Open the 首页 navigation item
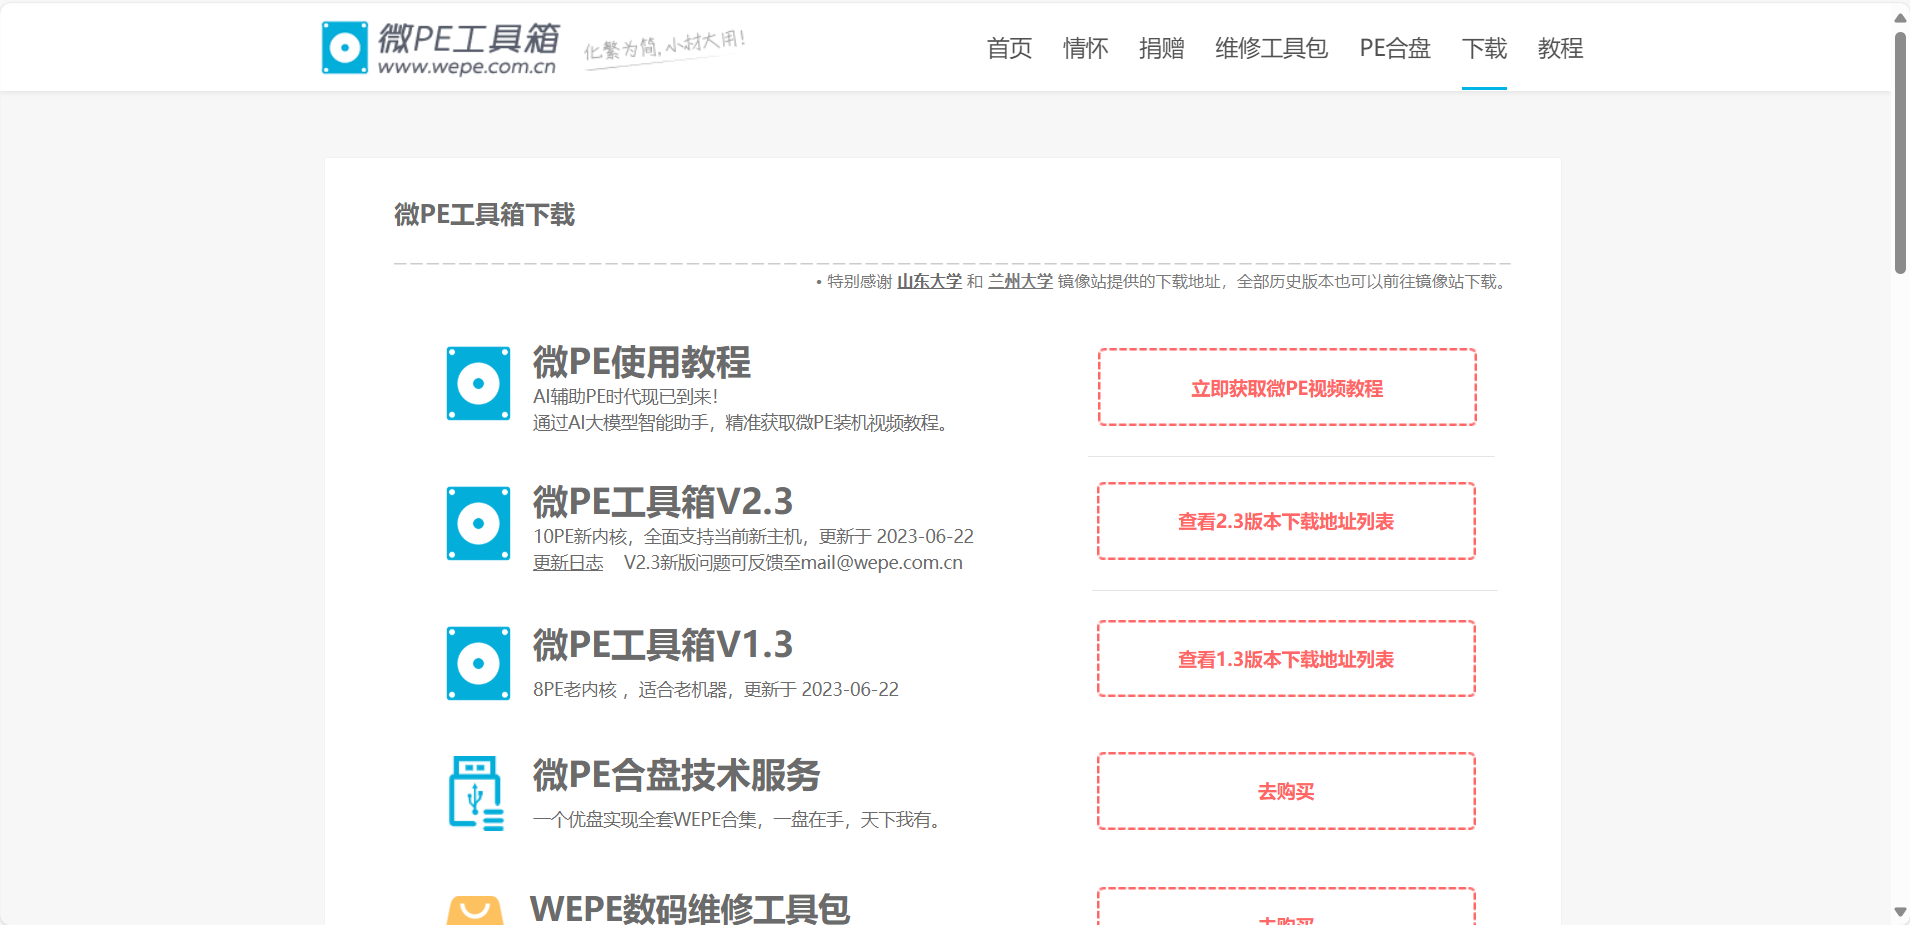This screenshot has height=925, width=1910. (1009, 48)
